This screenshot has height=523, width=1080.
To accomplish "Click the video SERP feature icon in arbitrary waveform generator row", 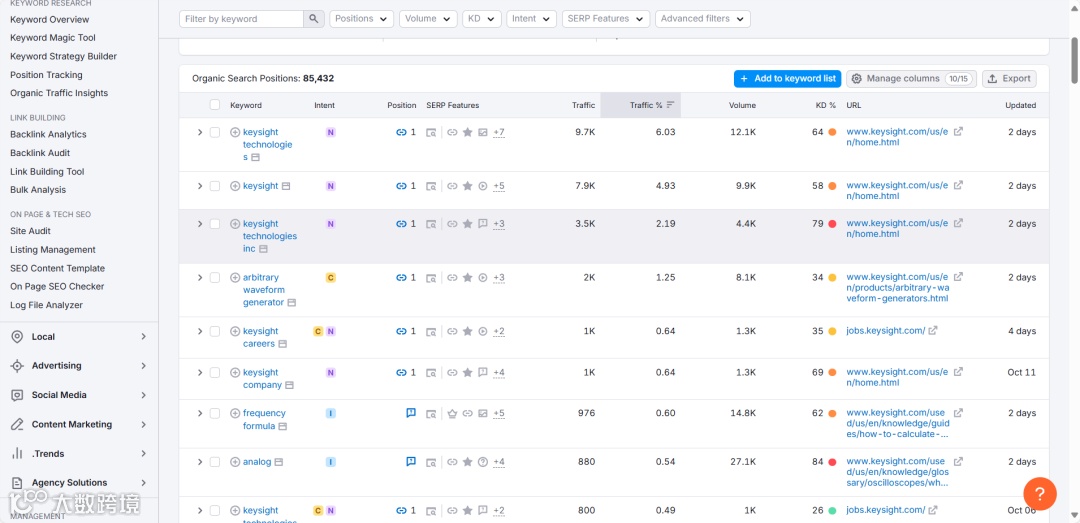I will [x=483, y=278].
